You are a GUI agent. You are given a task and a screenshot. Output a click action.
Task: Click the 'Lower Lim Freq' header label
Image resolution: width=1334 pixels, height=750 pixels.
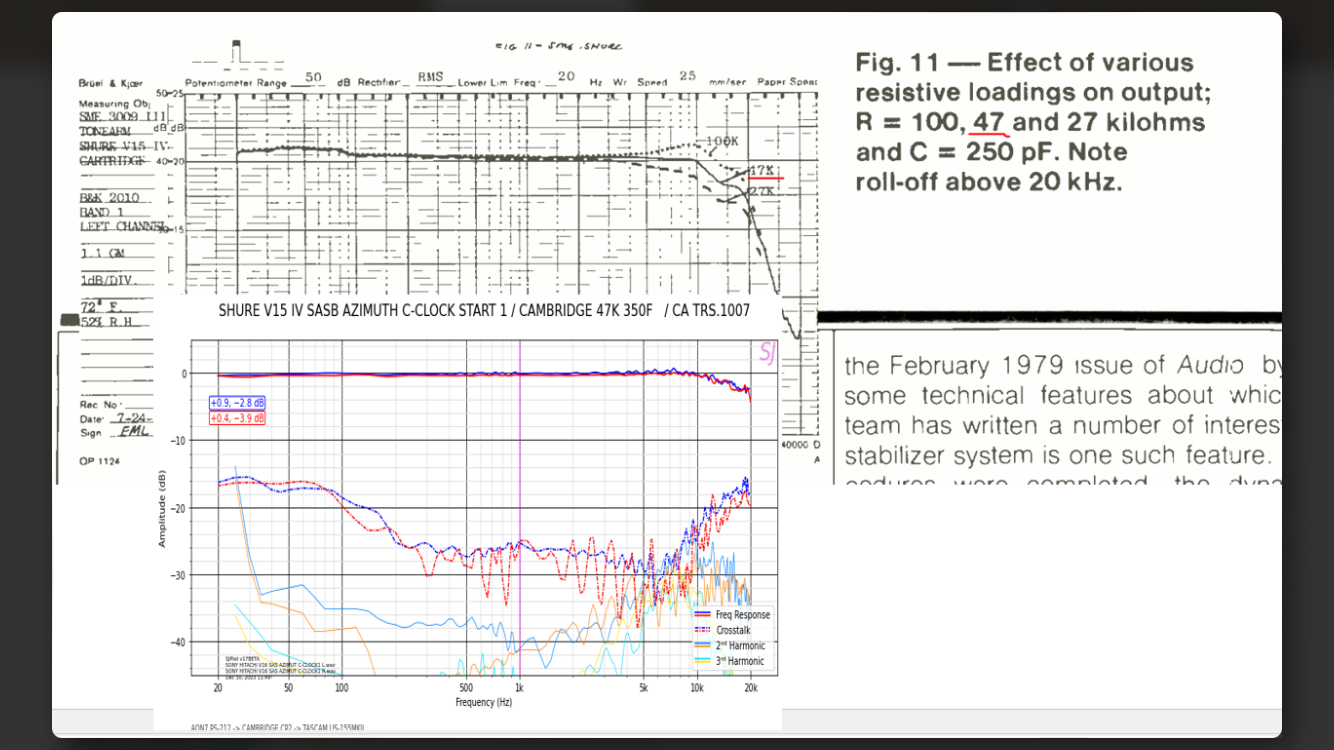pyautogui.click(x=497, y=83)
